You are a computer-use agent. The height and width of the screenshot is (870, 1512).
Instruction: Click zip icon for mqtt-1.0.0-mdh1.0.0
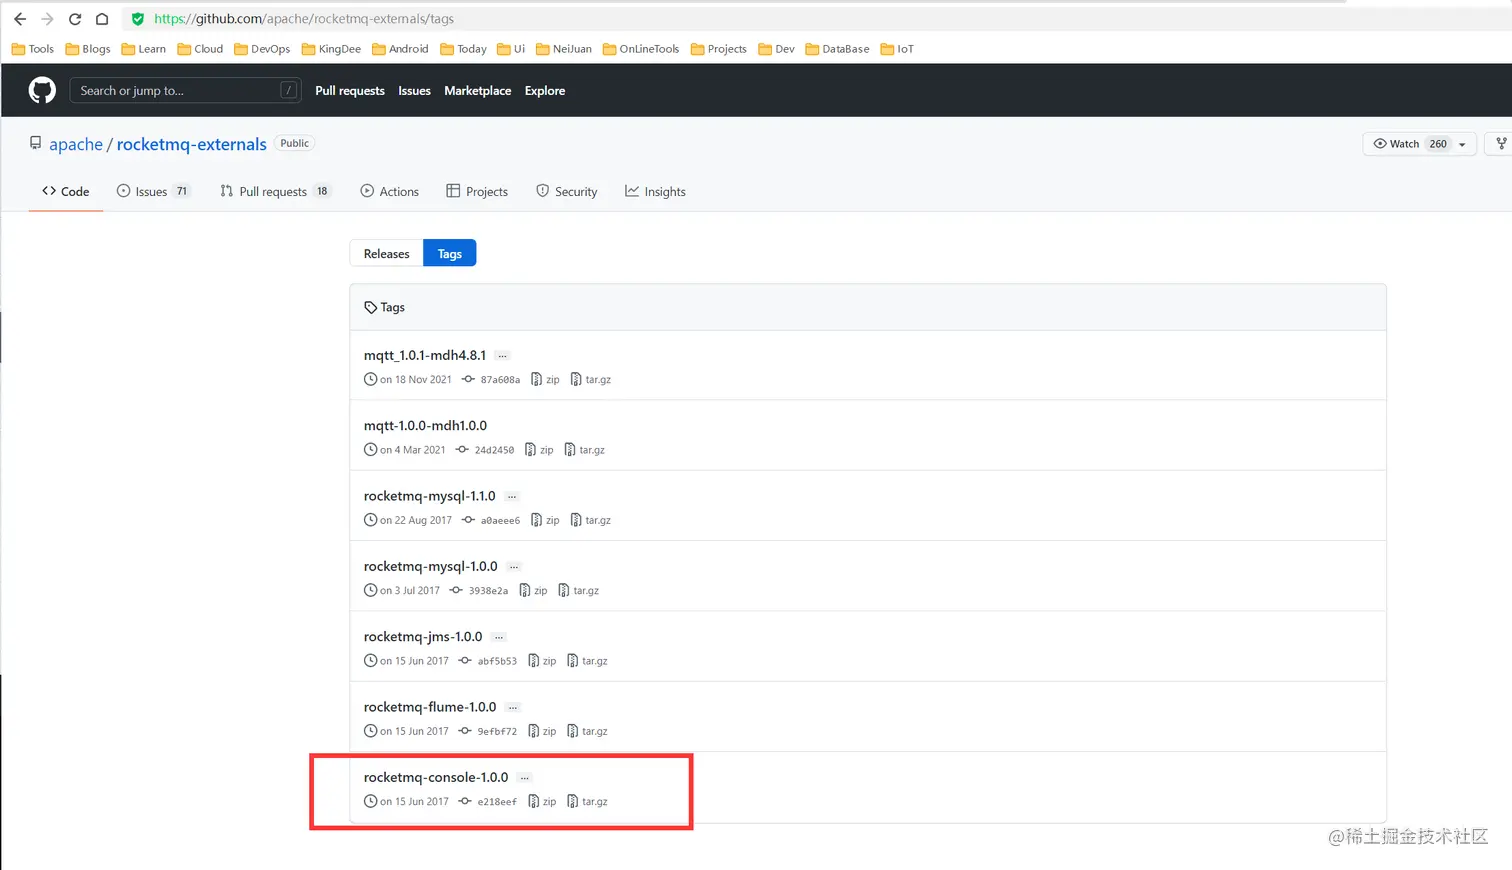531,450
